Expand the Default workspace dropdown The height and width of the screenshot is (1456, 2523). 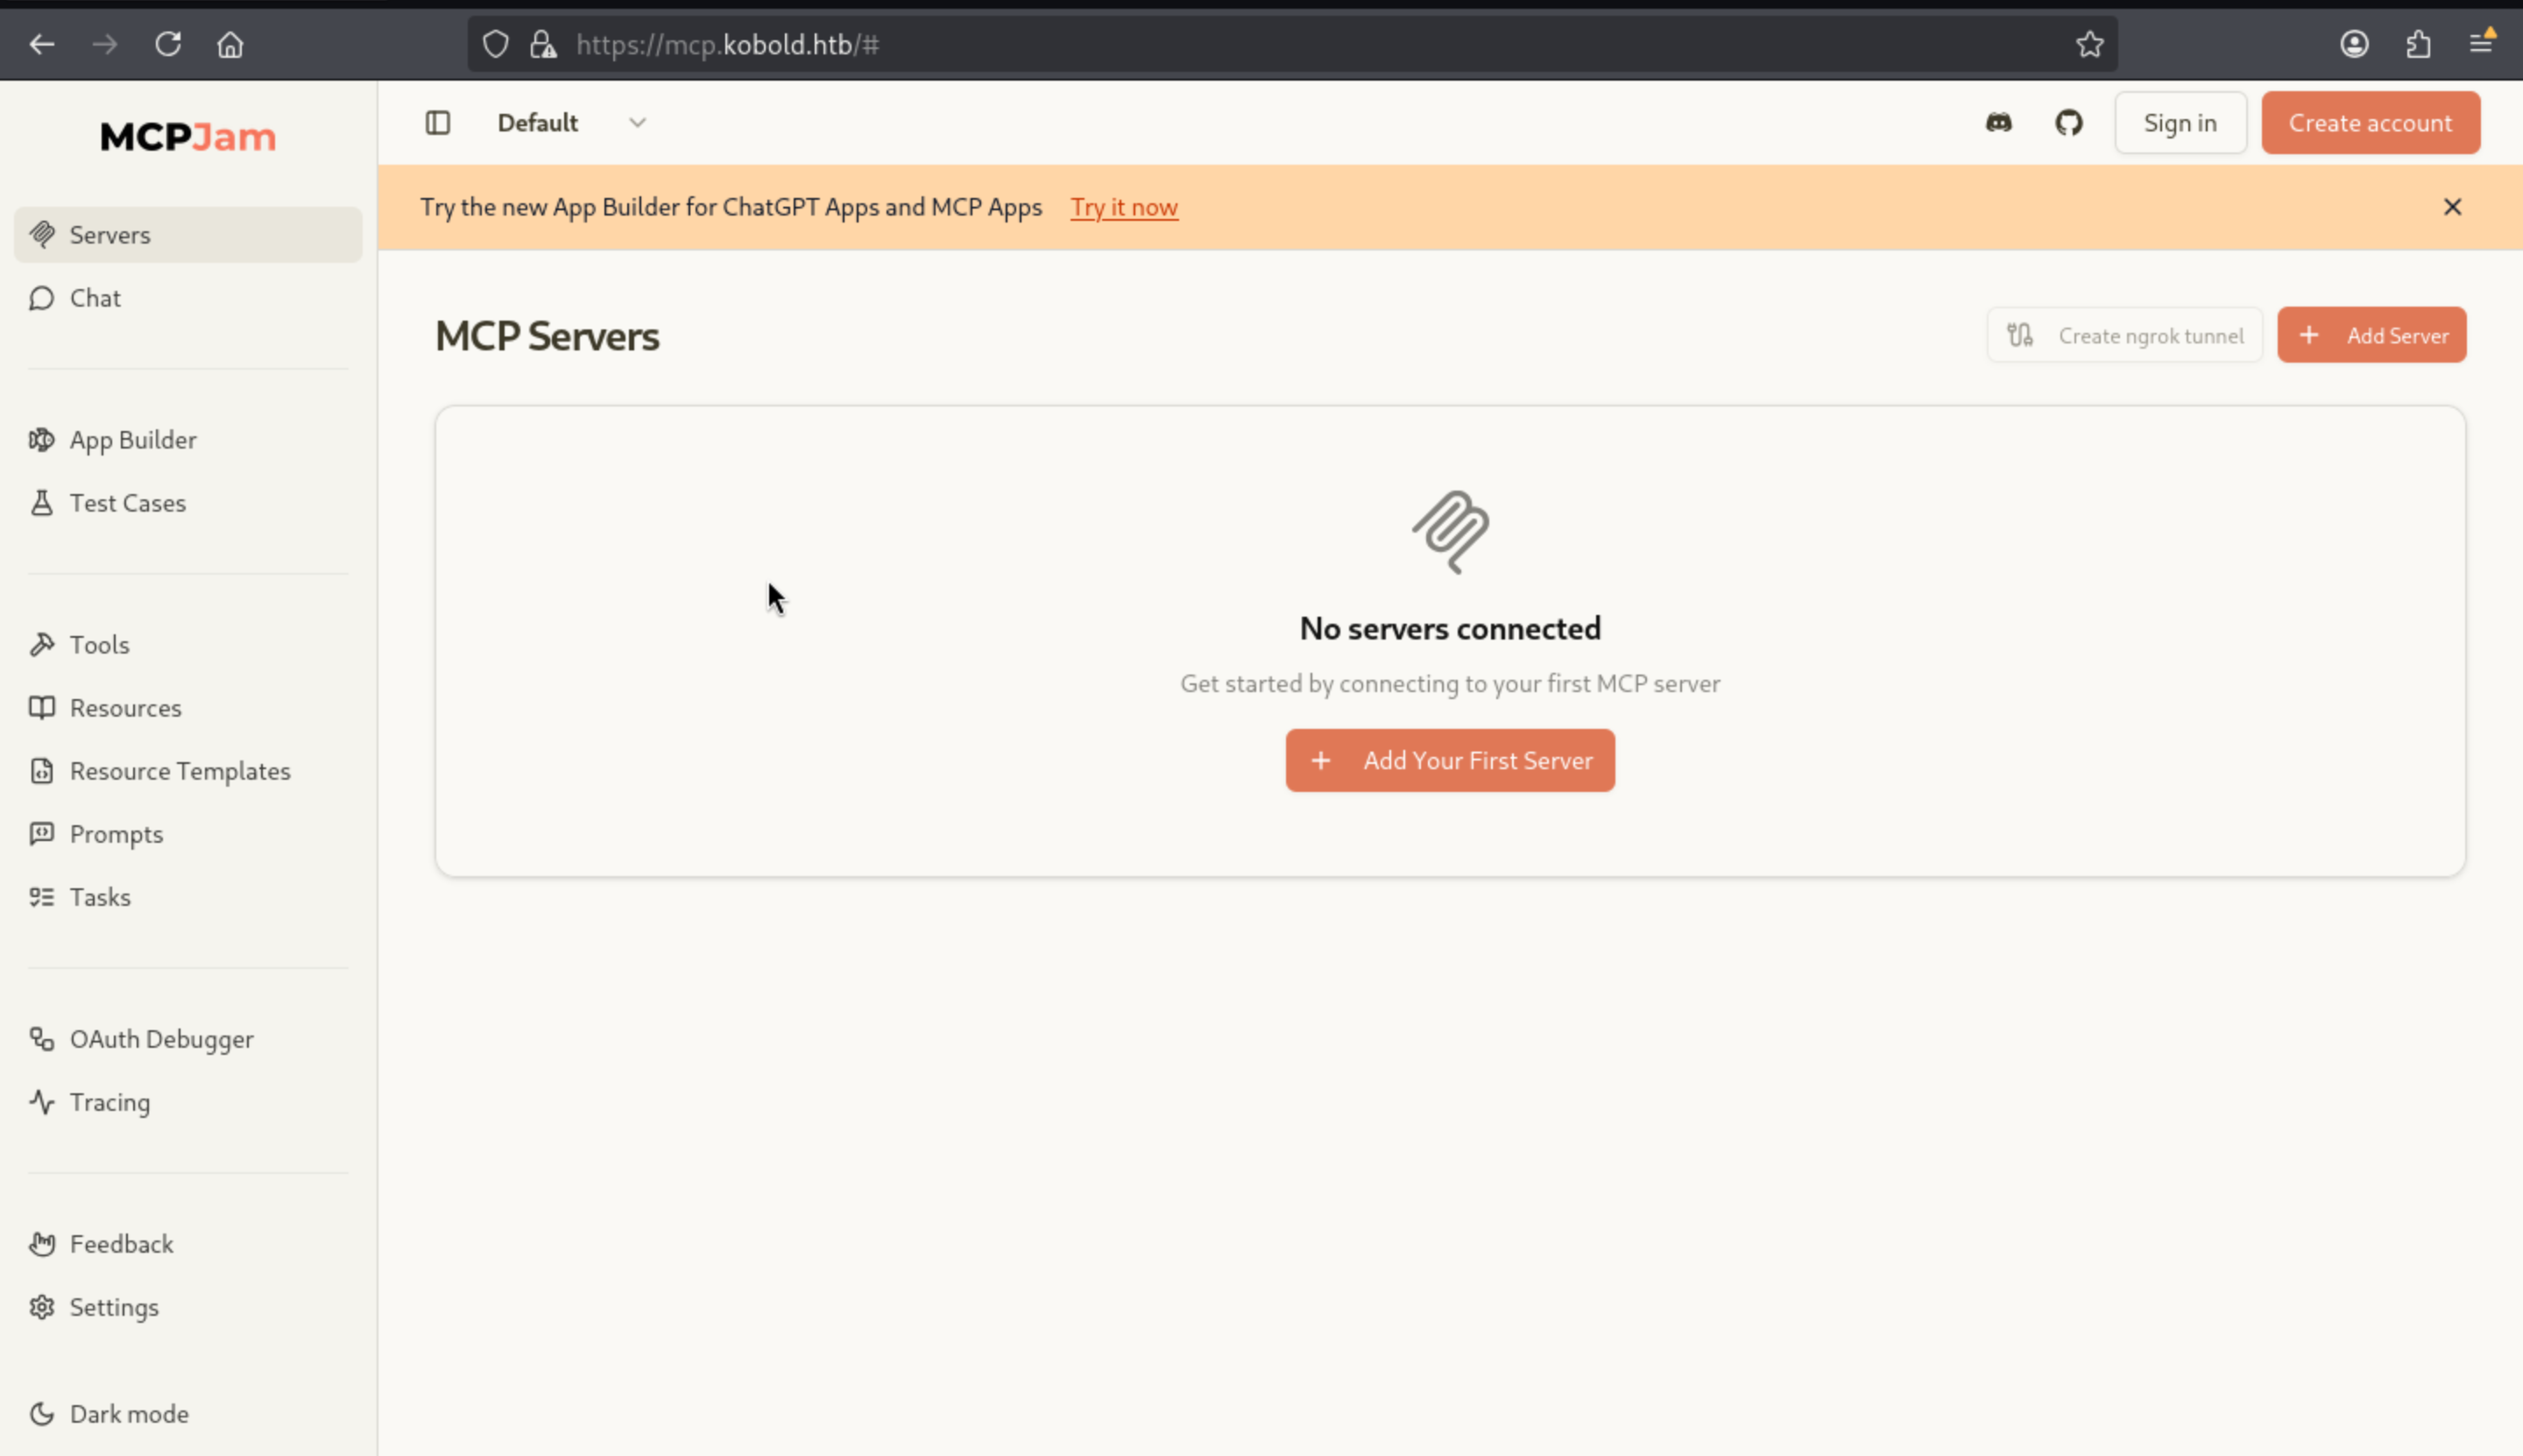[x=636, y=123]
